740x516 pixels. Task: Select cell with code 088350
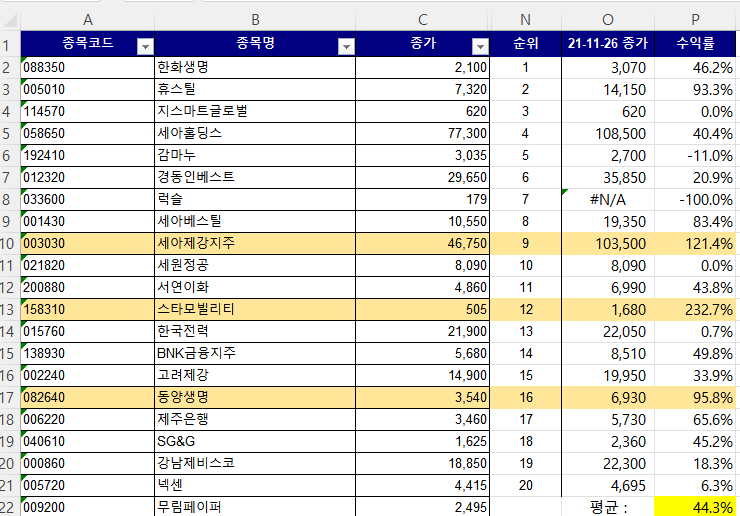tap(87, 68)
